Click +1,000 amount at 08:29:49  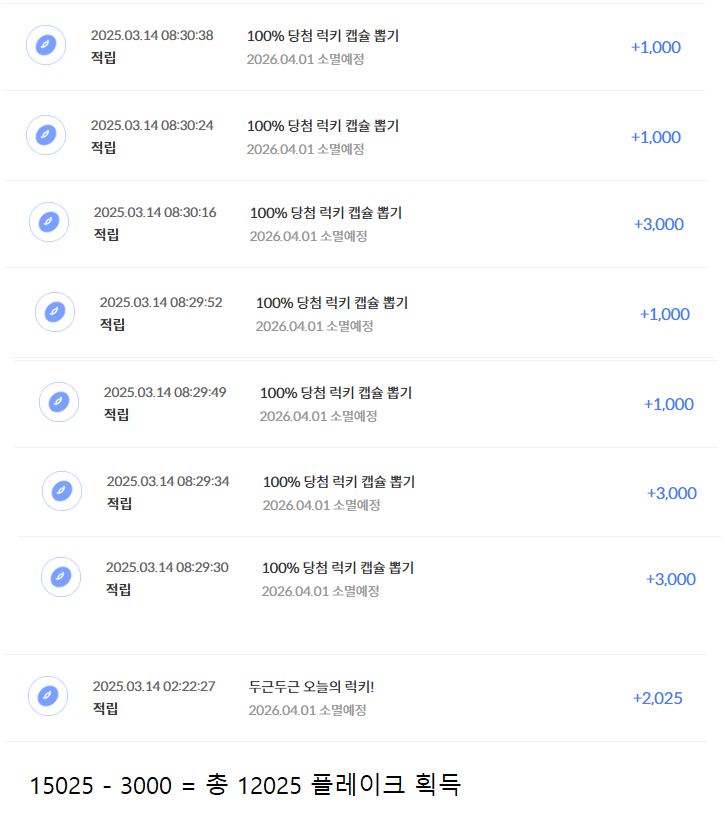tap(668, 404)
